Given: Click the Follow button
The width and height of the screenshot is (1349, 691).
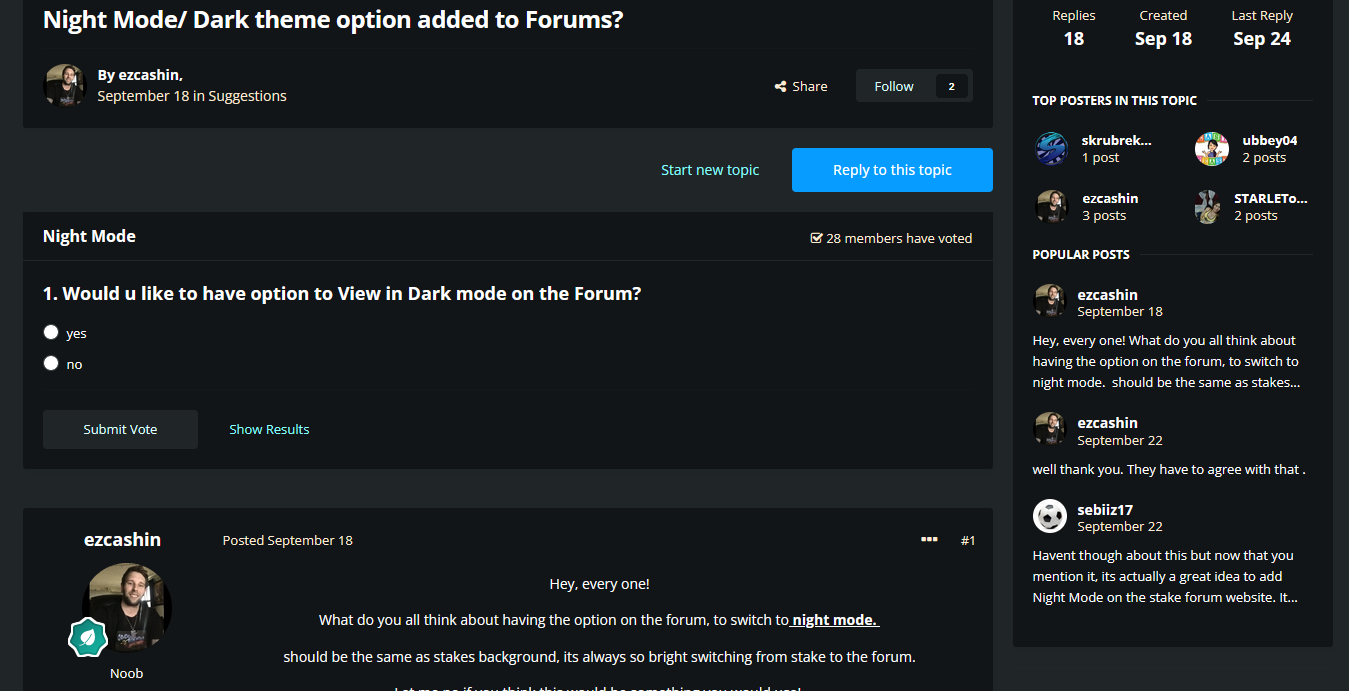Looking at the screenshot, I should pos(894,86).
